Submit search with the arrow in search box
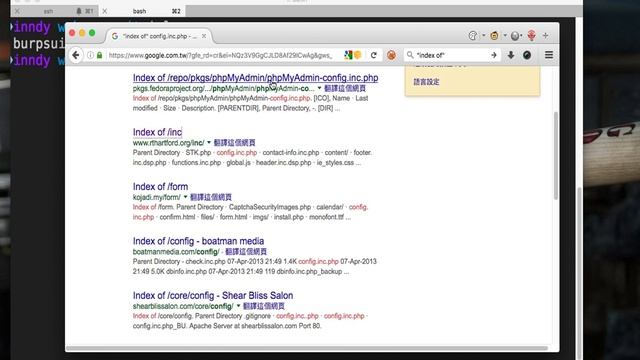Image resolution: width=640 pixels, height=360 pixels. [493, 55]
